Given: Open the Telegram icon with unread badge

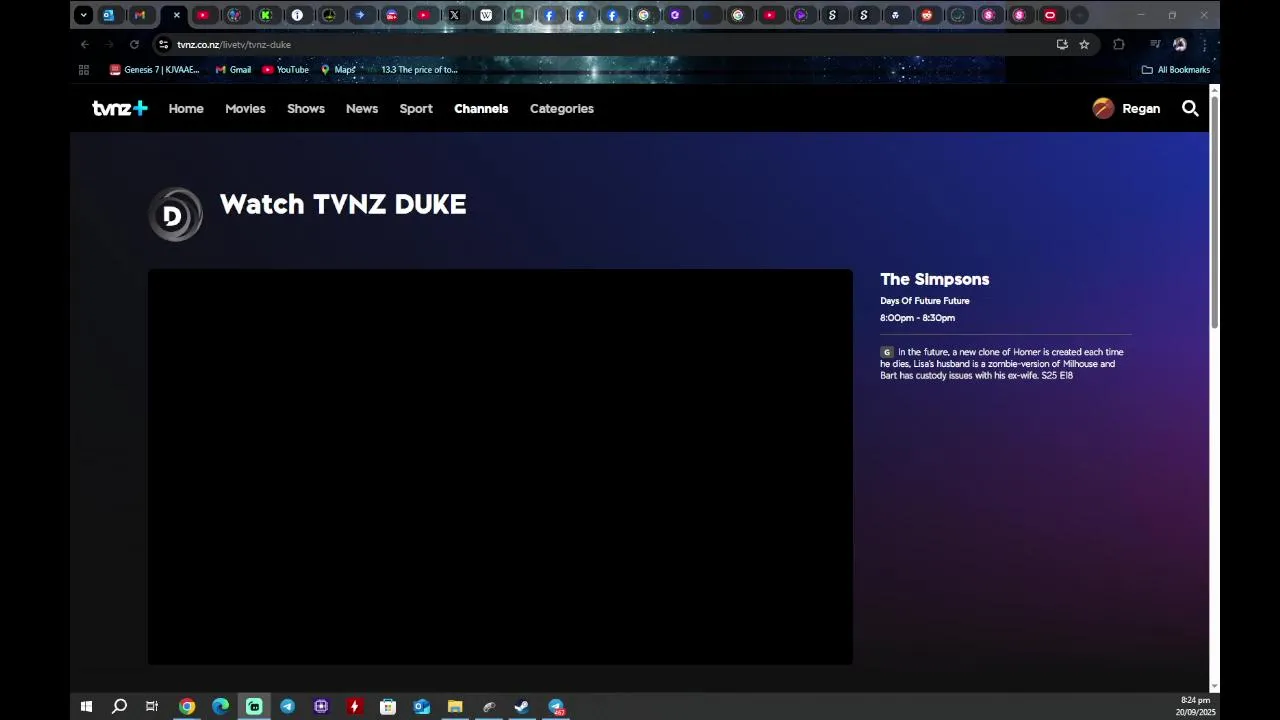Looking at the screenshot, I should click(556, 706).
